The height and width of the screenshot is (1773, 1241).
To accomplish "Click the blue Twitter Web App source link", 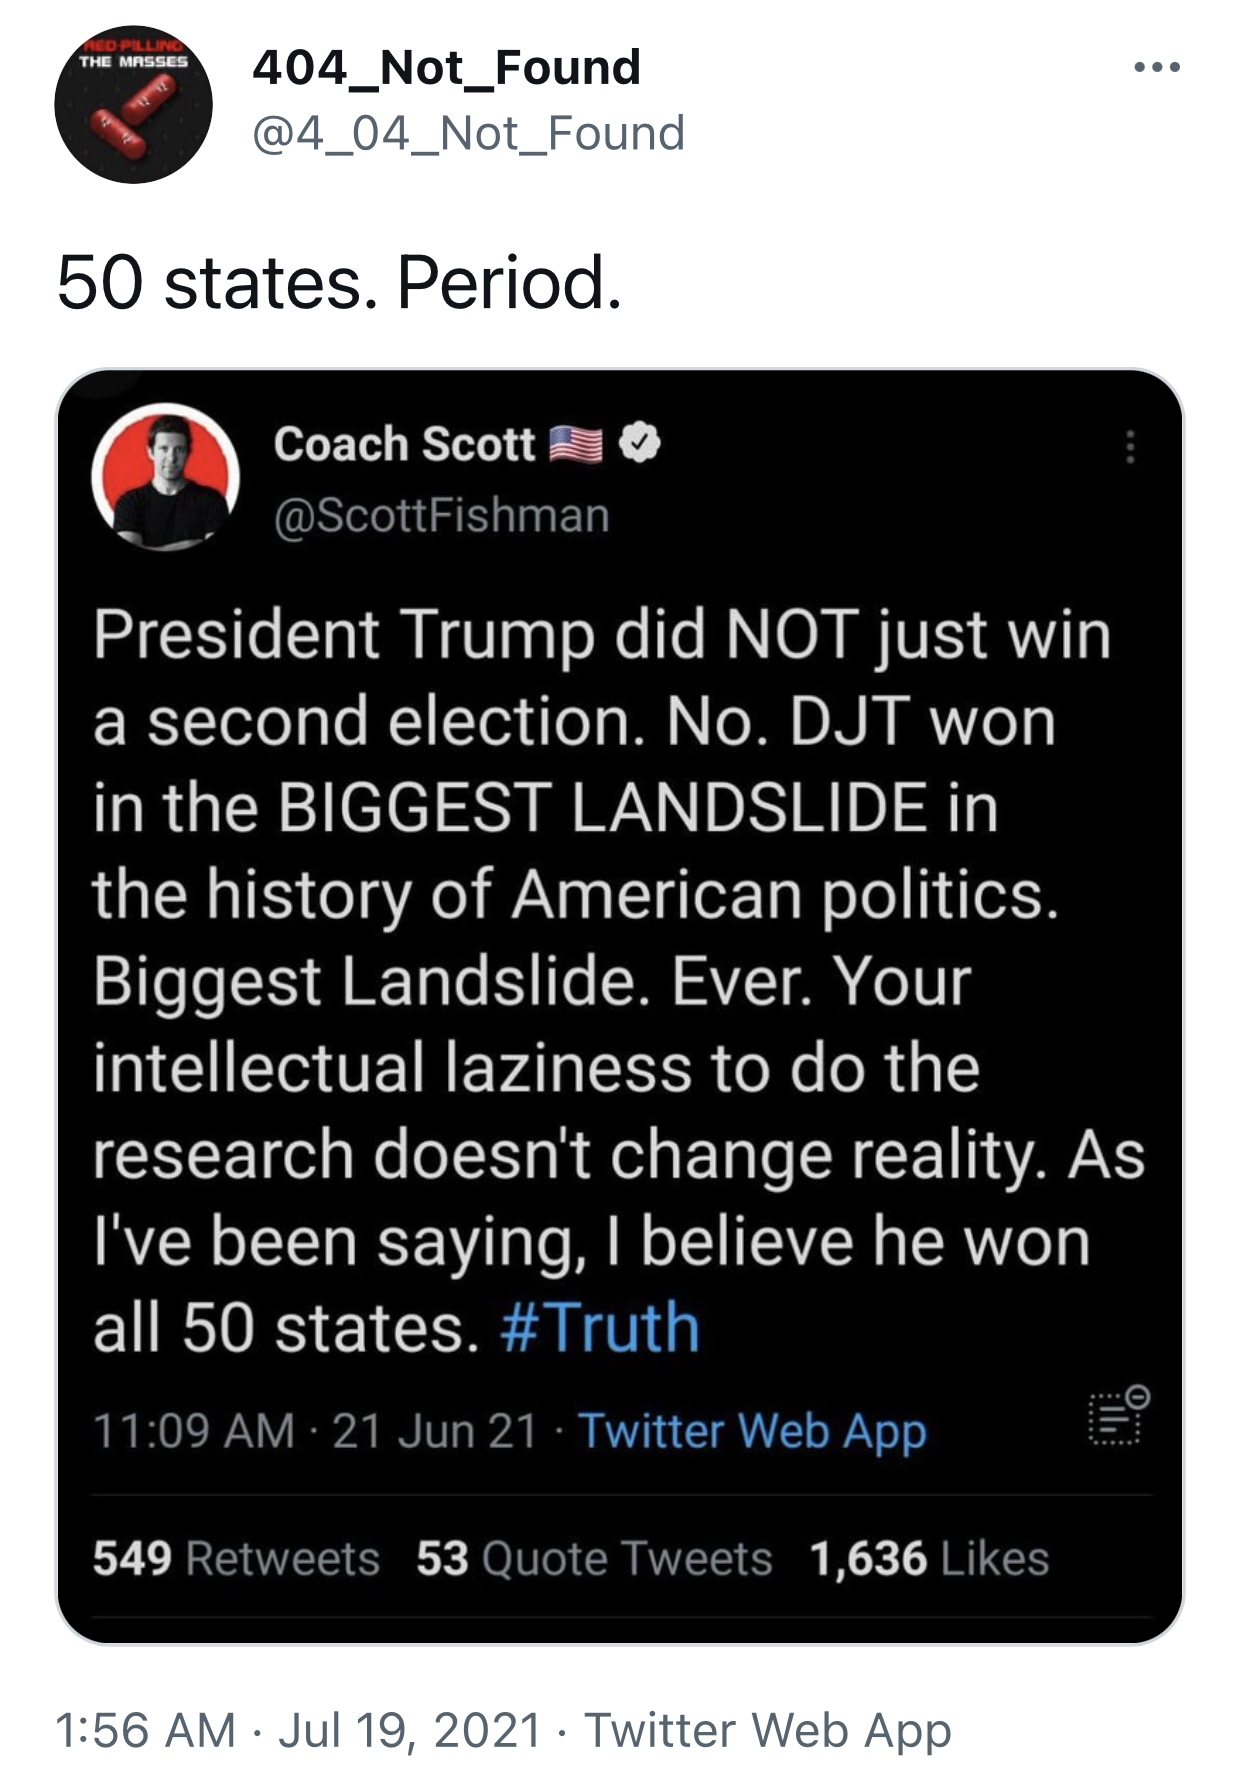I will click(x=753, y=1431).
